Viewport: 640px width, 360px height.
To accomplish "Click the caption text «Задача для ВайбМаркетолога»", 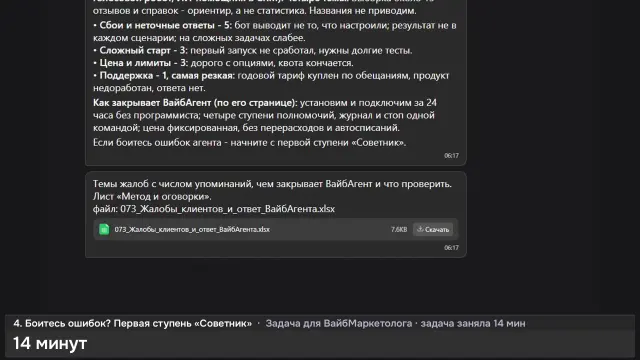I will click(339, 324).
